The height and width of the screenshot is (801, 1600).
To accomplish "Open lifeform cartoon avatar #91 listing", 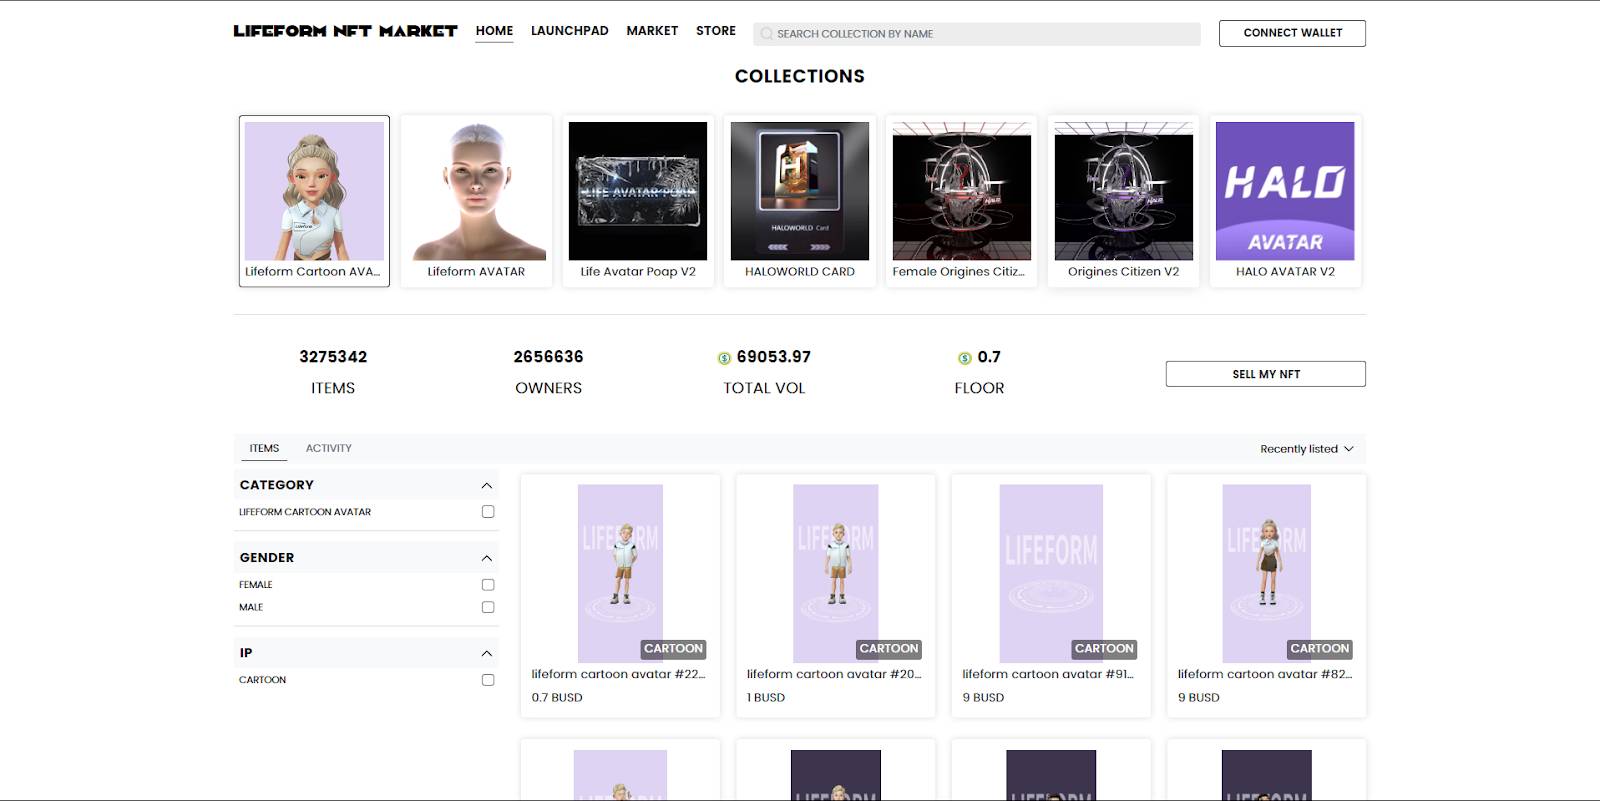I will tap(1051, 596).
